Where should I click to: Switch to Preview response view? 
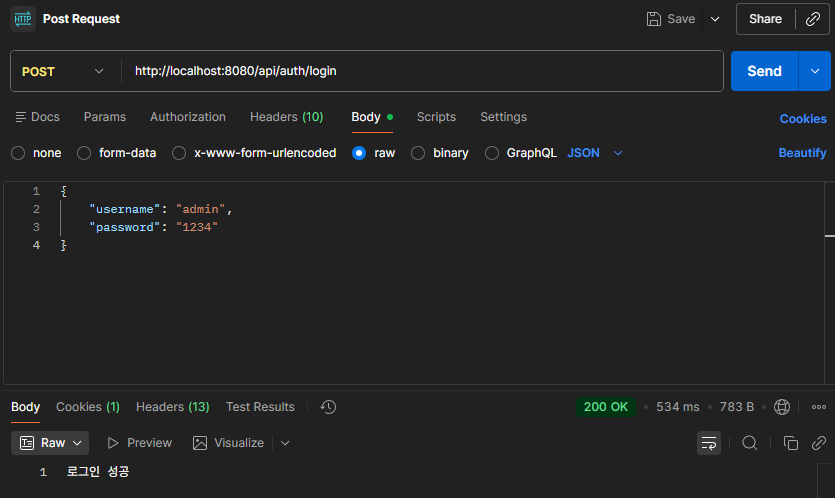(x=140, y=443)
